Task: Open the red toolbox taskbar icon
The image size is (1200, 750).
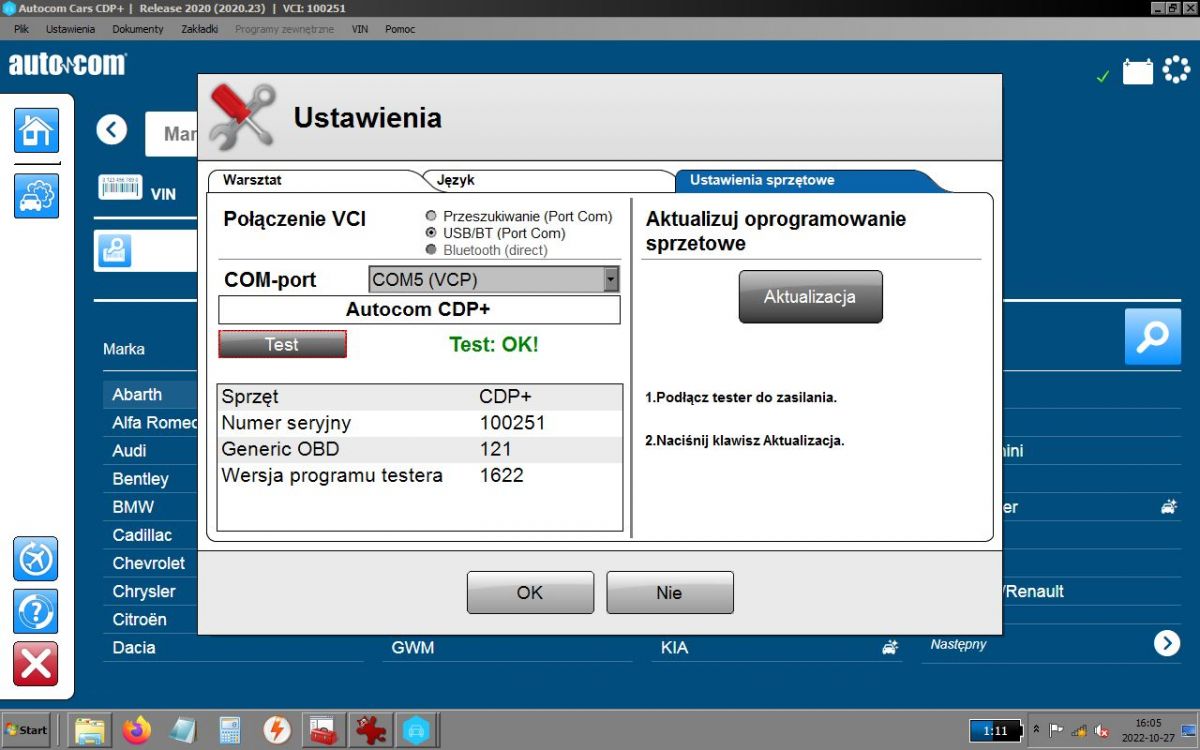Action: click(322, 730)
